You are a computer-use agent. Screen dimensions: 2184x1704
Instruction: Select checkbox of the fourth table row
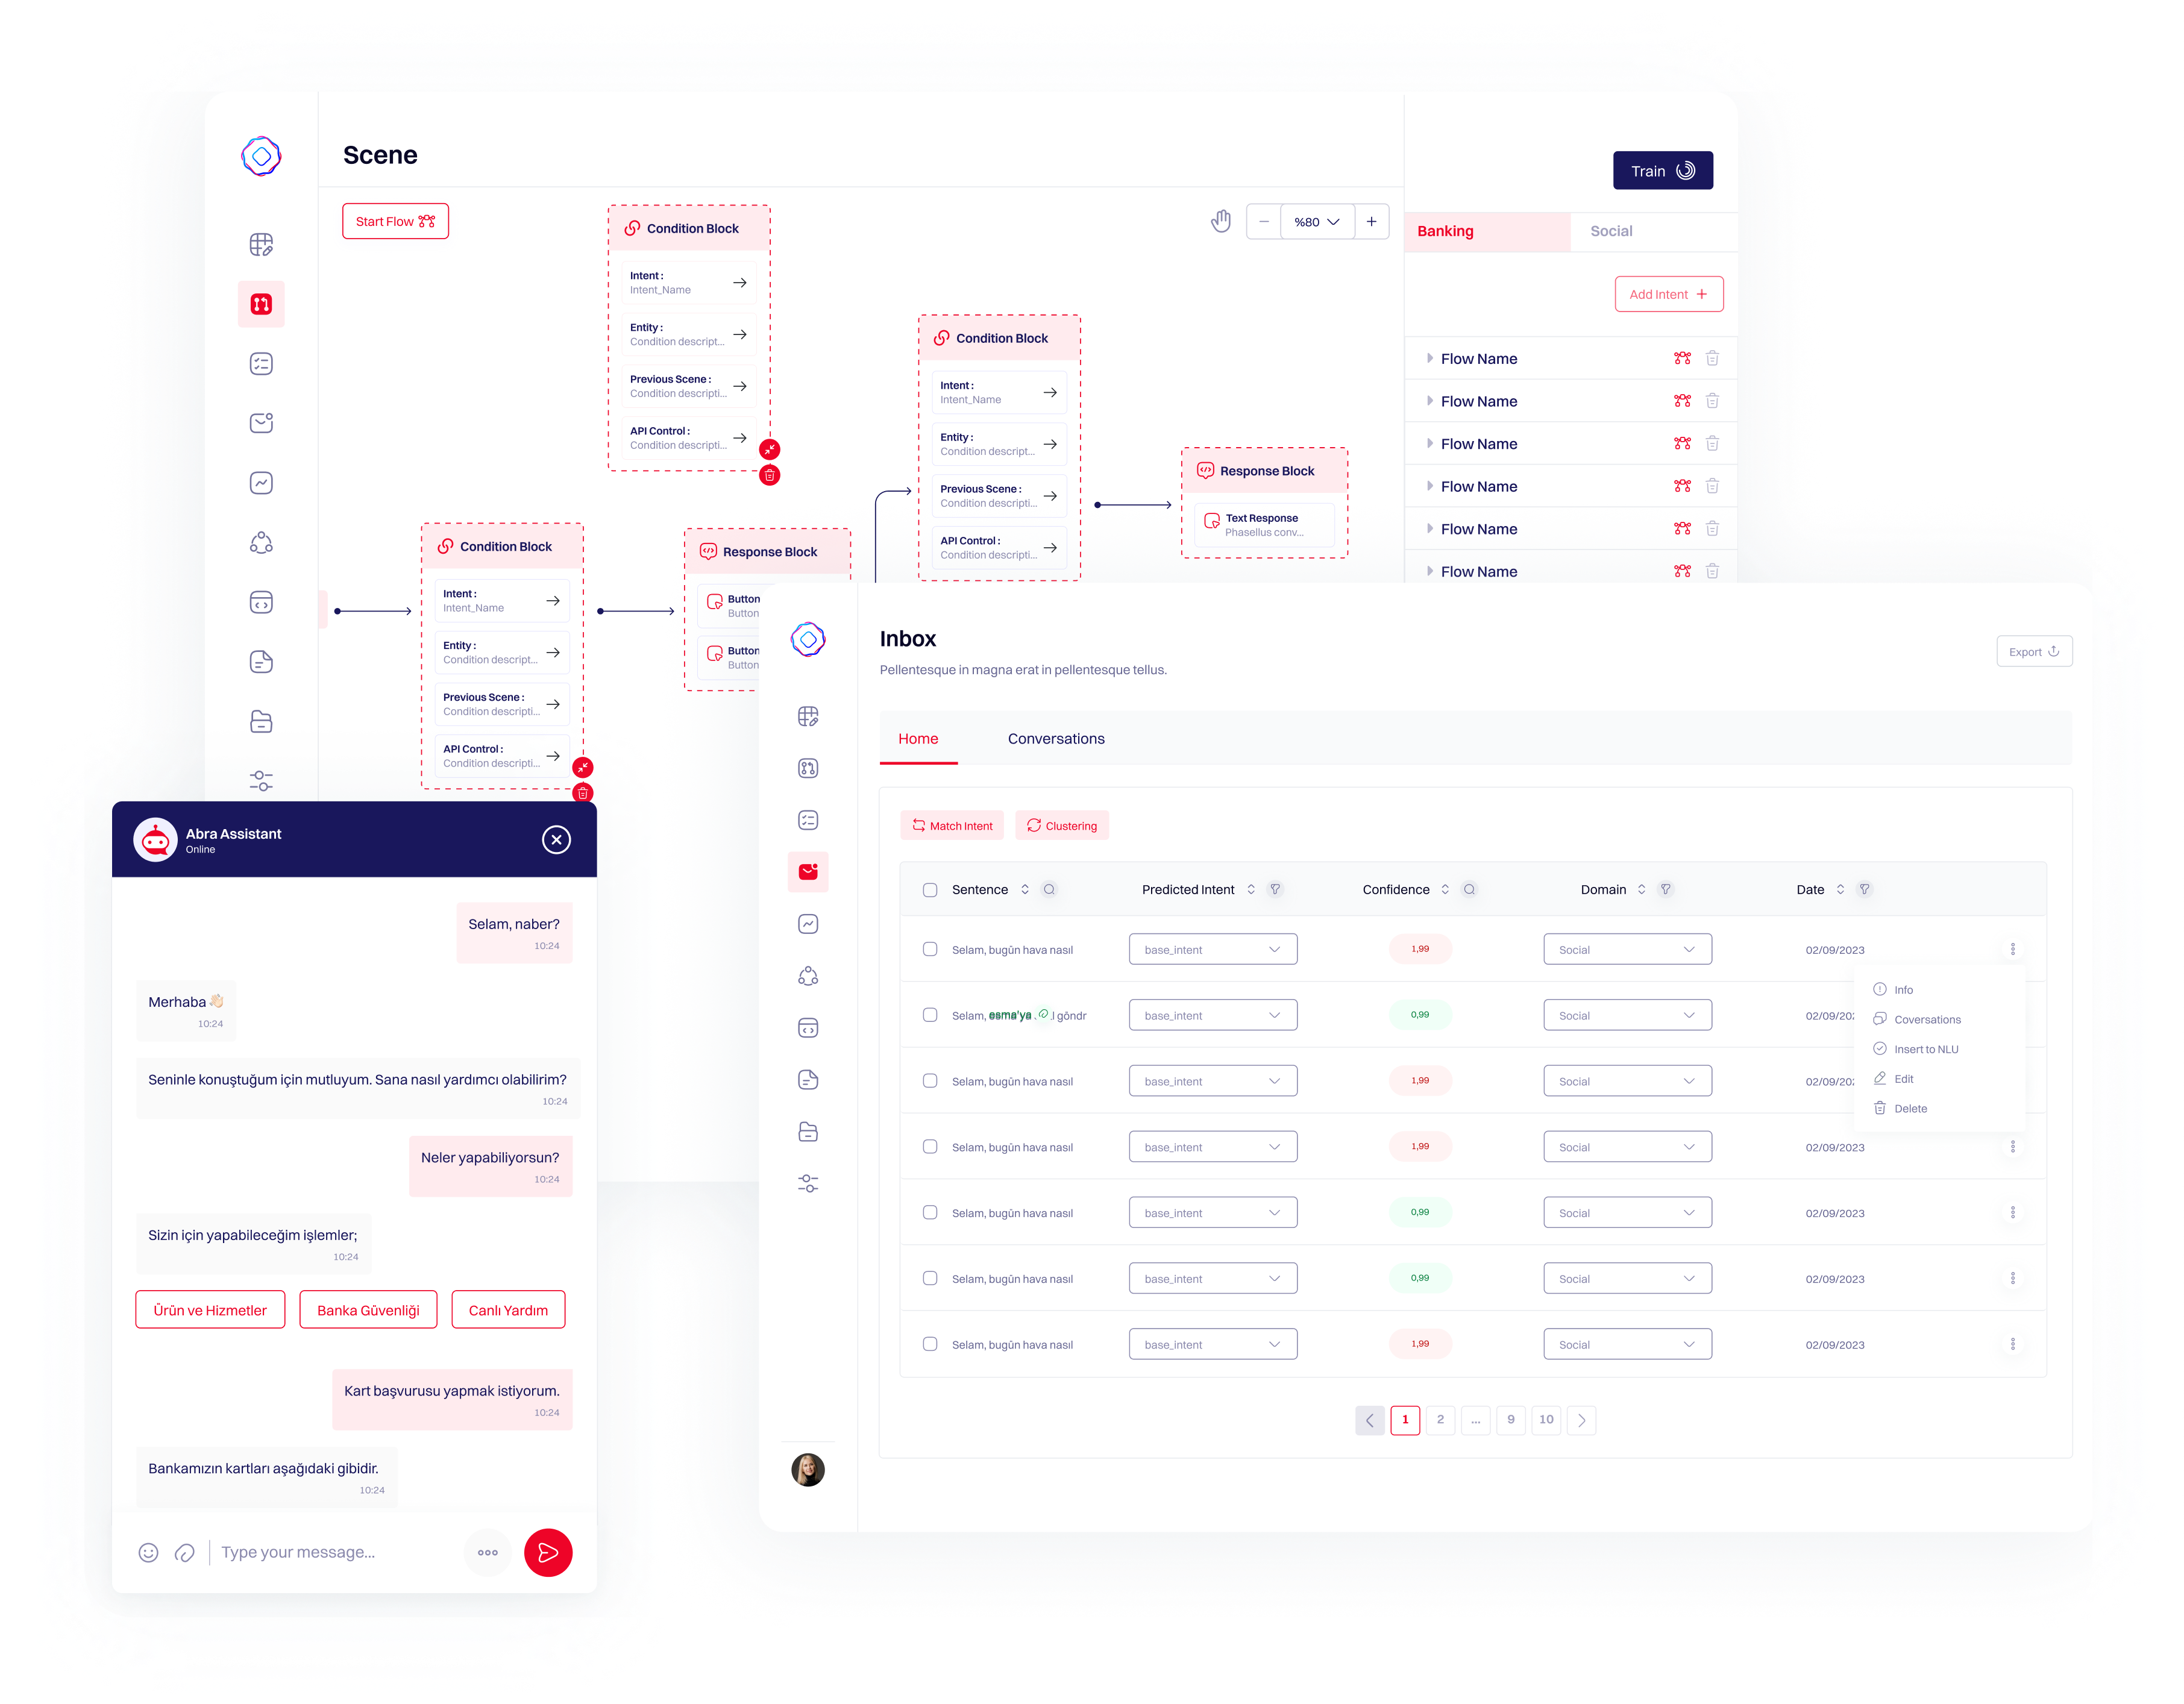930,1147
